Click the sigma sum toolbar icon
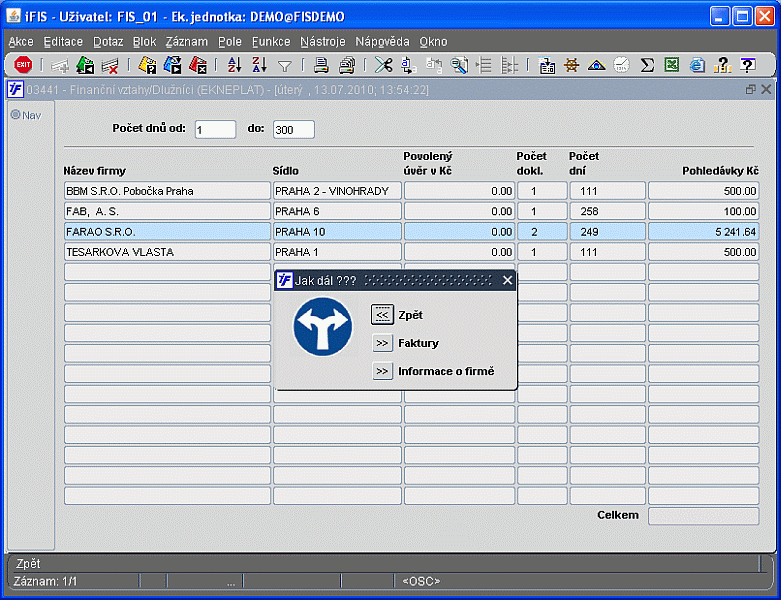This screenshot has height=600, width=781. click(x=647, y=65)
